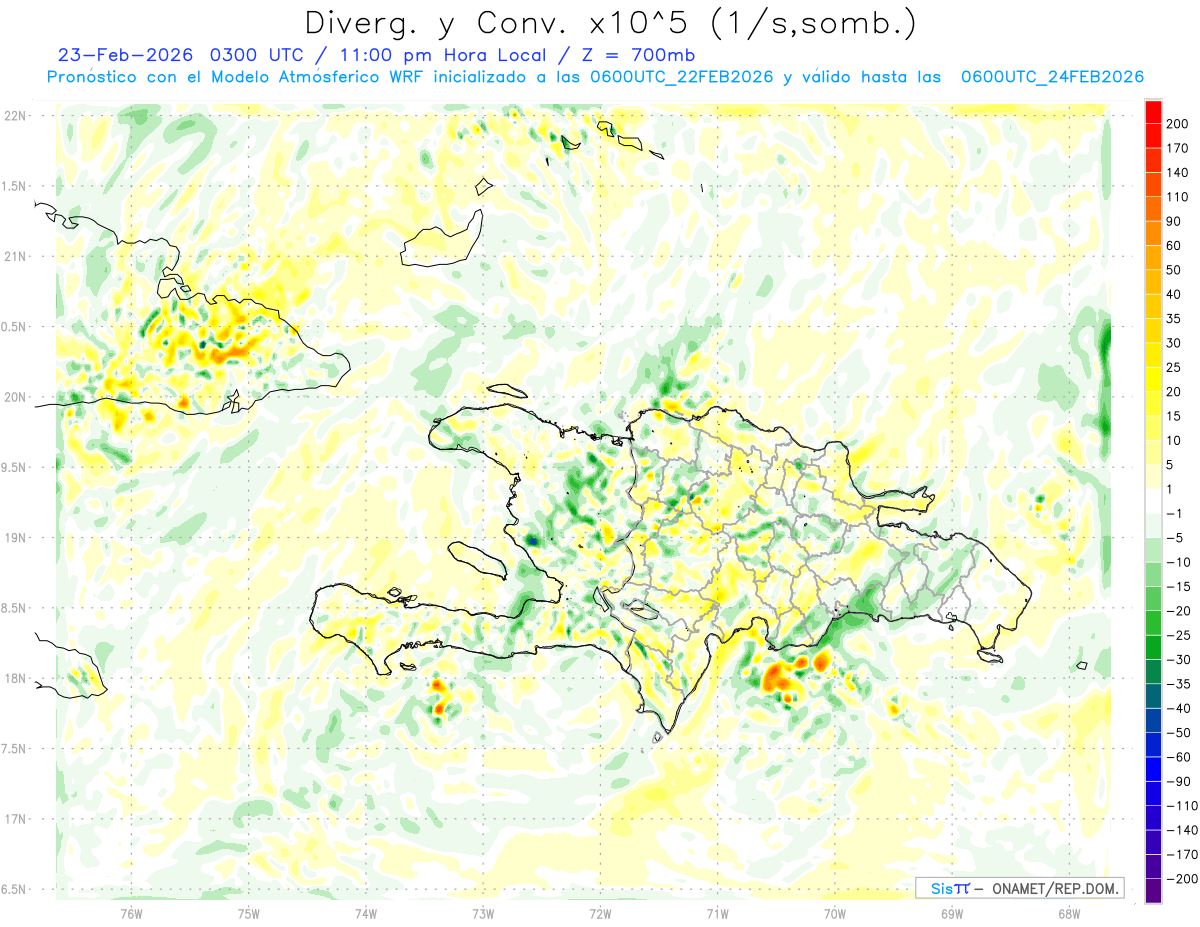1200x927 pixels.
Task: Click the 76W longitude label
Action: click(132, 913)
